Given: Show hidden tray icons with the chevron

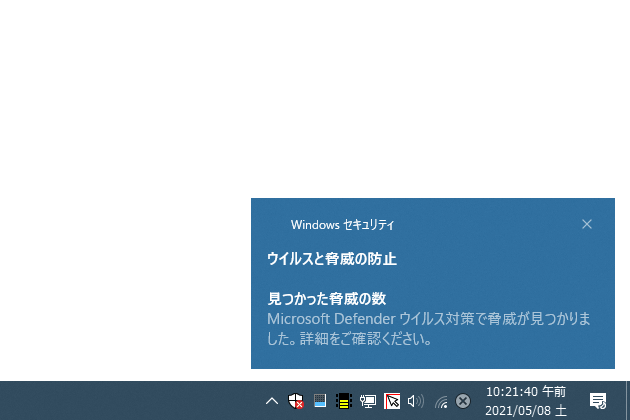Looking at the screenshot, I should (x=272, y=401).
